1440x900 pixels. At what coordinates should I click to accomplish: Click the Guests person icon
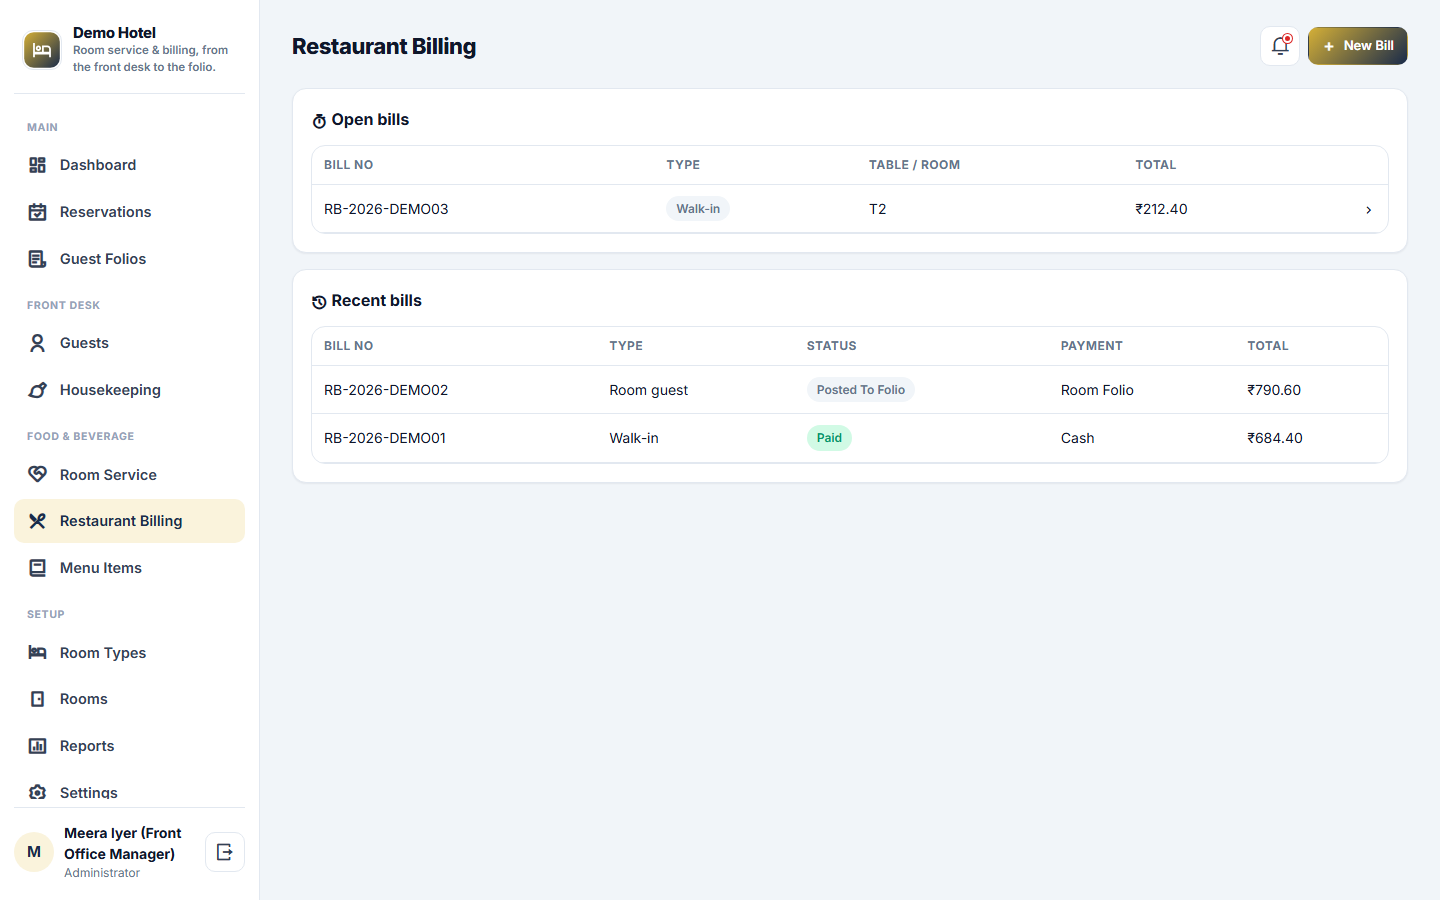coord(38,343)
